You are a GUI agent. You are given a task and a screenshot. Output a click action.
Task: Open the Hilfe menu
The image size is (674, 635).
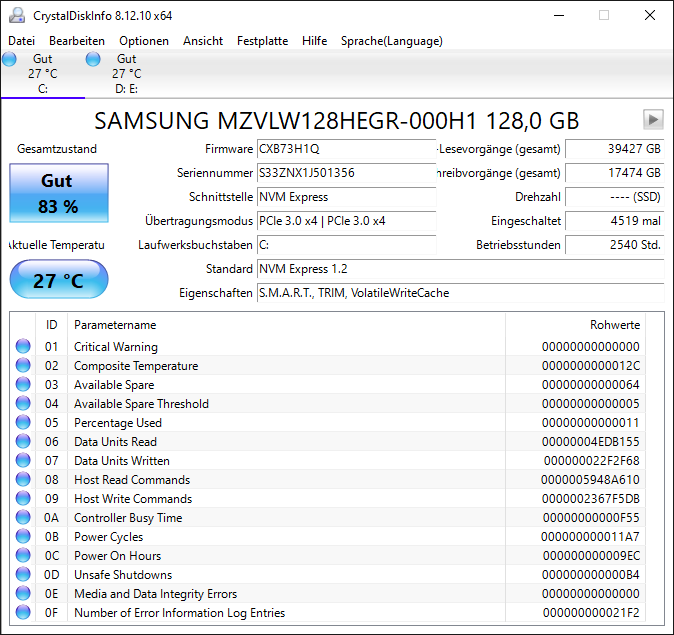(315, 41)
